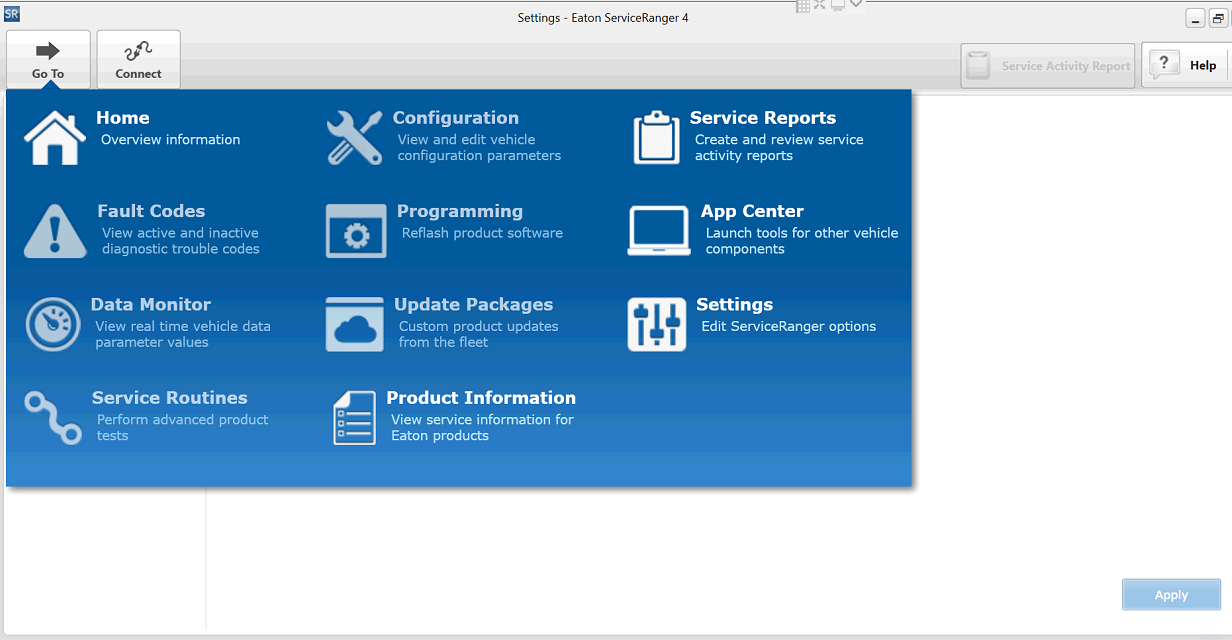Click the Service Routines connector icon
This screenshot has width=1232, height=640.
(53, 417)
